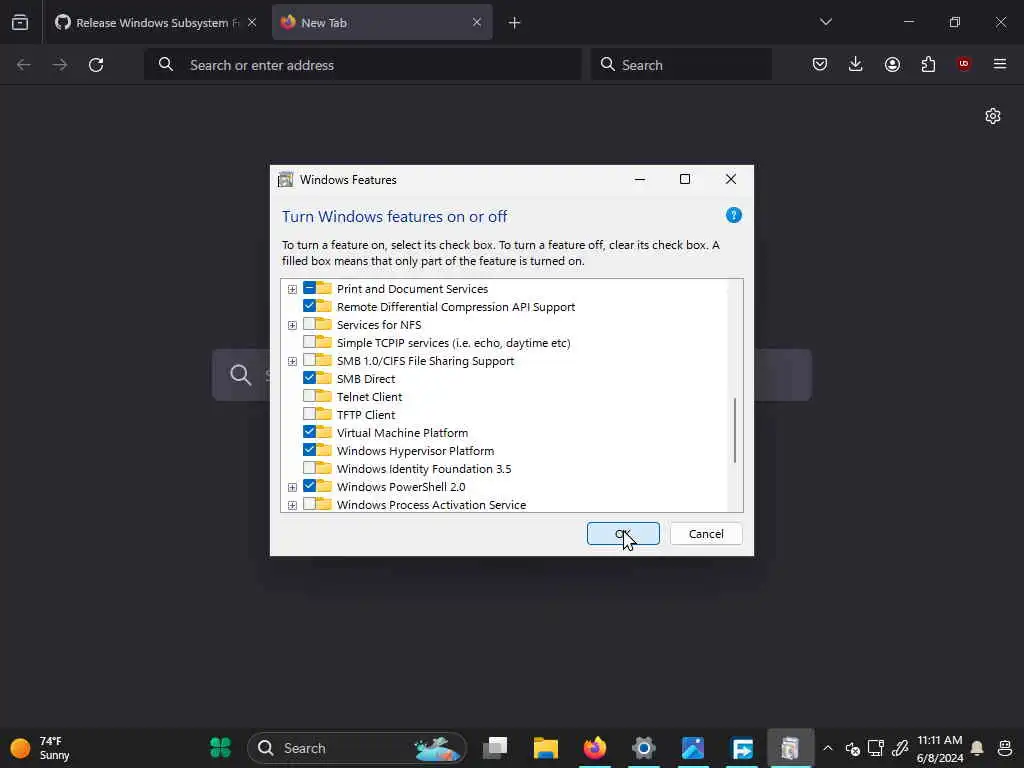Select the Virtual Machine Platform label
The image size is (1024, 768).
pyautogui.click(x=402, y=432)
